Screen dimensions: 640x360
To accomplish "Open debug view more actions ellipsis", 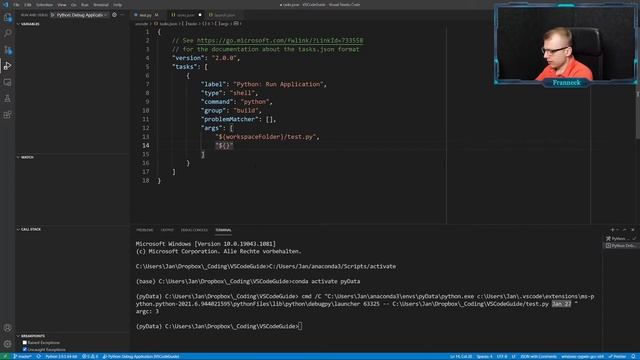I will [x=122, y=15].
